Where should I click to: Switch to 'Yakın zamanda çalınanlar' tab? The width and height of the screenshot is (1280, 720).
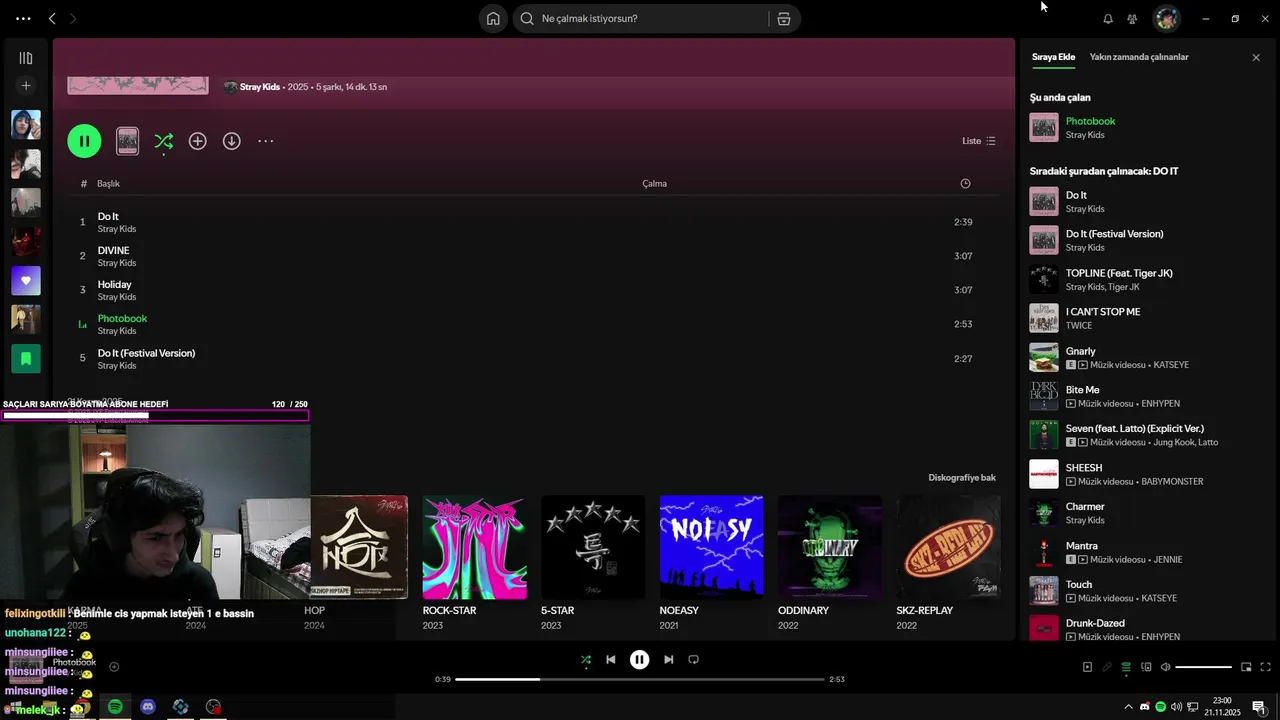(1139, 57)
